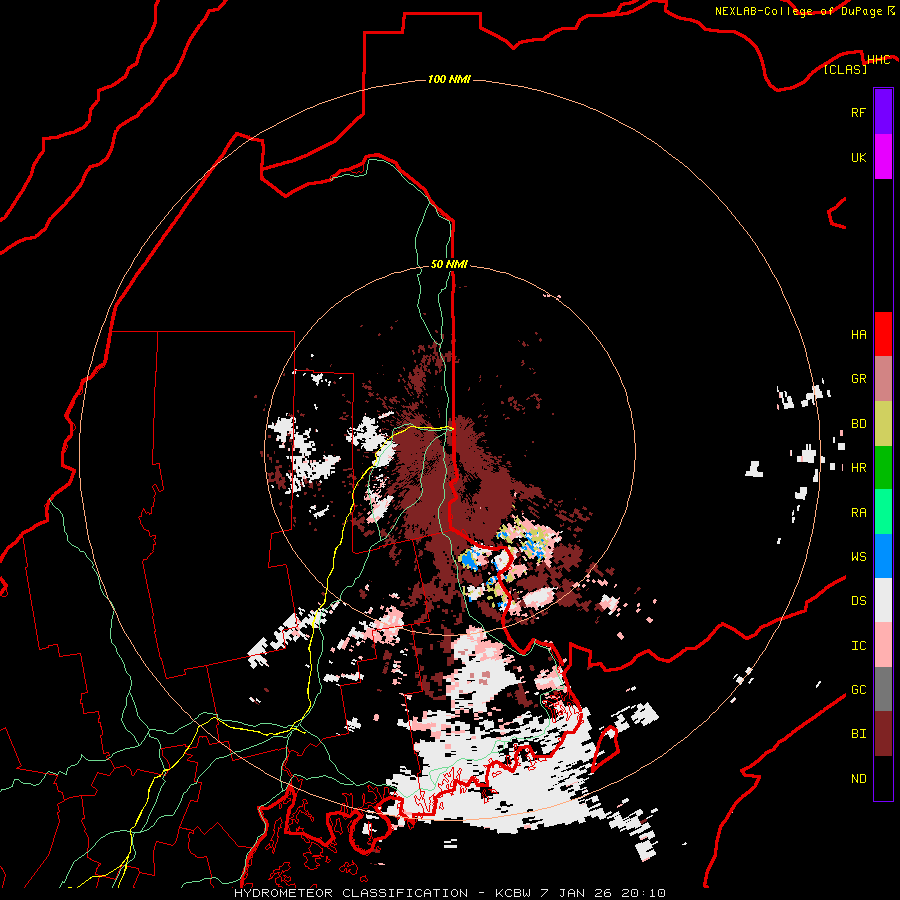
Task: Click the UK magenta legend swatch
Action: 883,157
